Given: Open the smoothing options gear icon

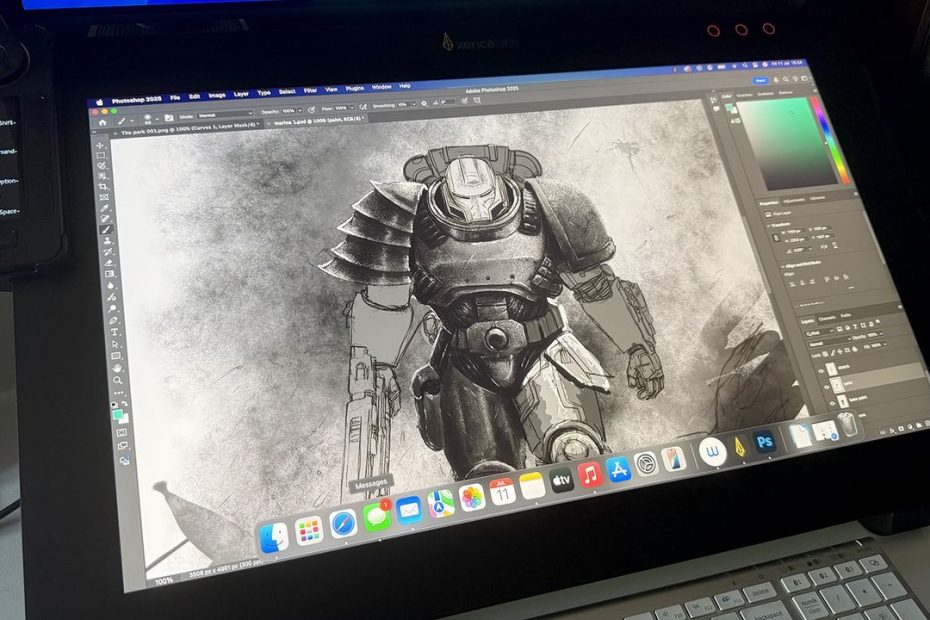Looking at the screenshot, I should (x=424, y=103).
